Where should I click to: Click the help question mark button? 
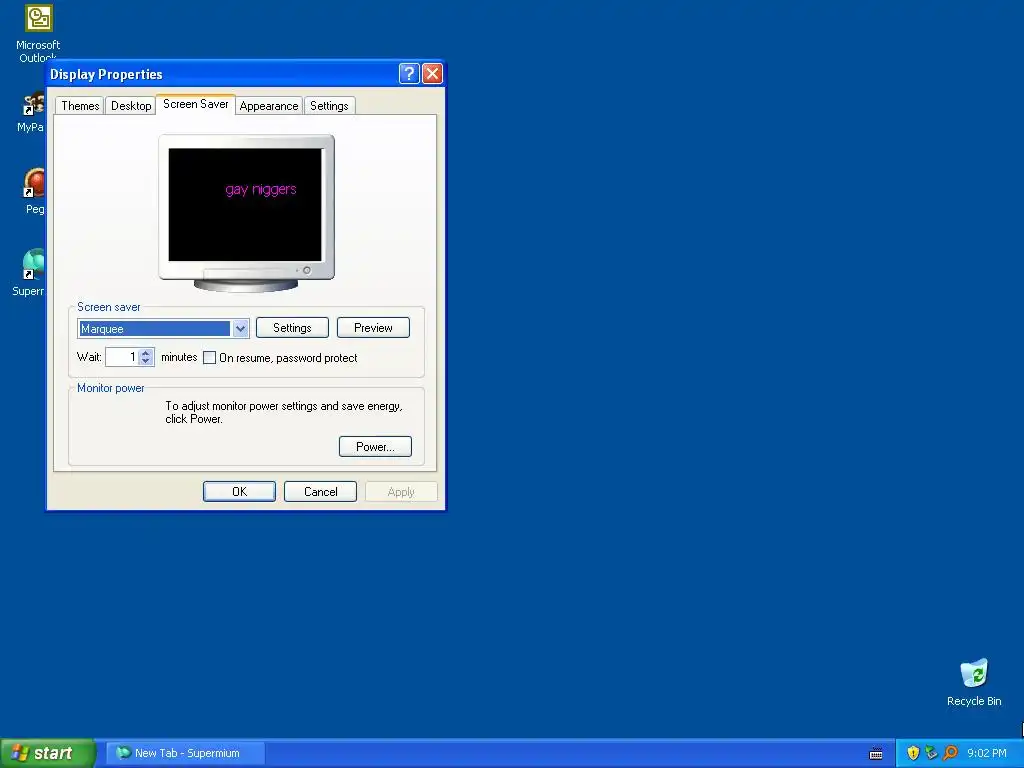pyautogui.click(x=409, y=74)
